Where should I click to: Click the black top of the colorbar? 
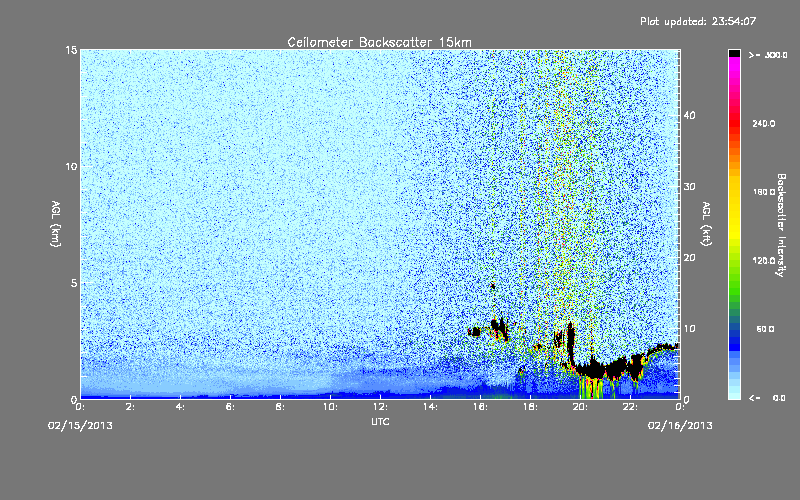pyautogui.click(x=734, y=53)
